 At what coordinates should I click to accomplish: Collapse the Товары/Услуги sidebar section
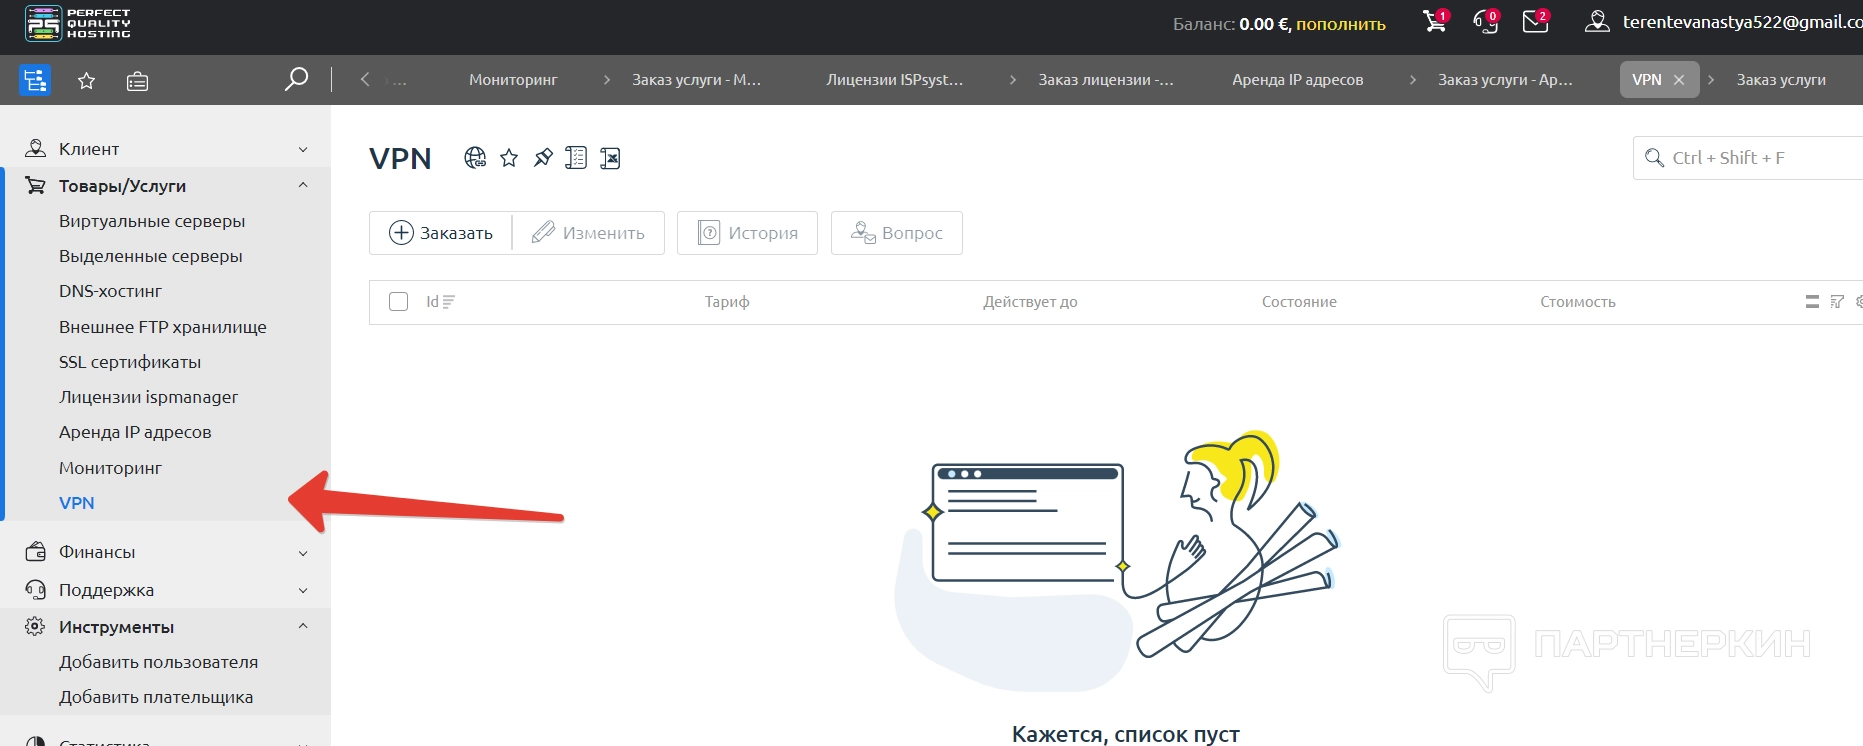[166, 185]
